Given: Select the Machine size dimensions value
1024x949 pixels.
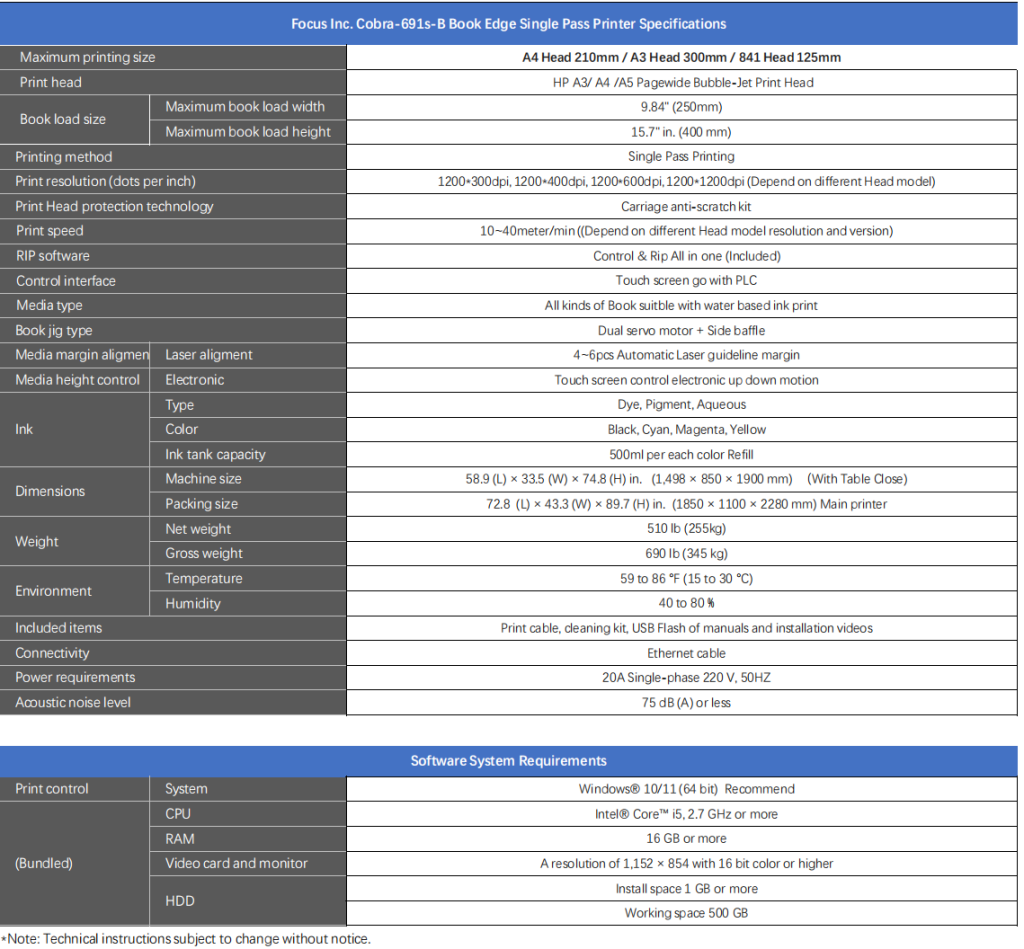Looking at the screenshot, I should [686, 479].
